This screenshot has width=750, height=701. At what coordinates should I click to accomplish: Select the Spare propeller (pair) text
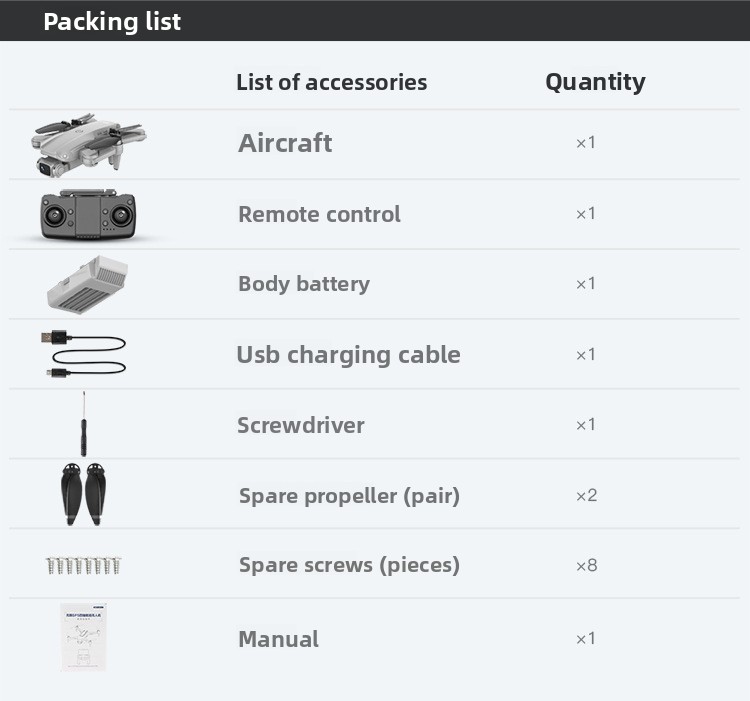pos(349,495)
